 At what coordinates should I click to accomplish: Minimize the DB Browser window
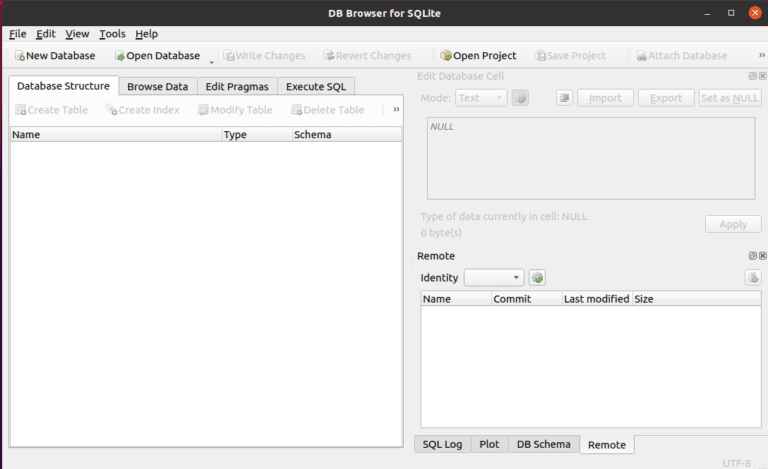coord(707,13)
